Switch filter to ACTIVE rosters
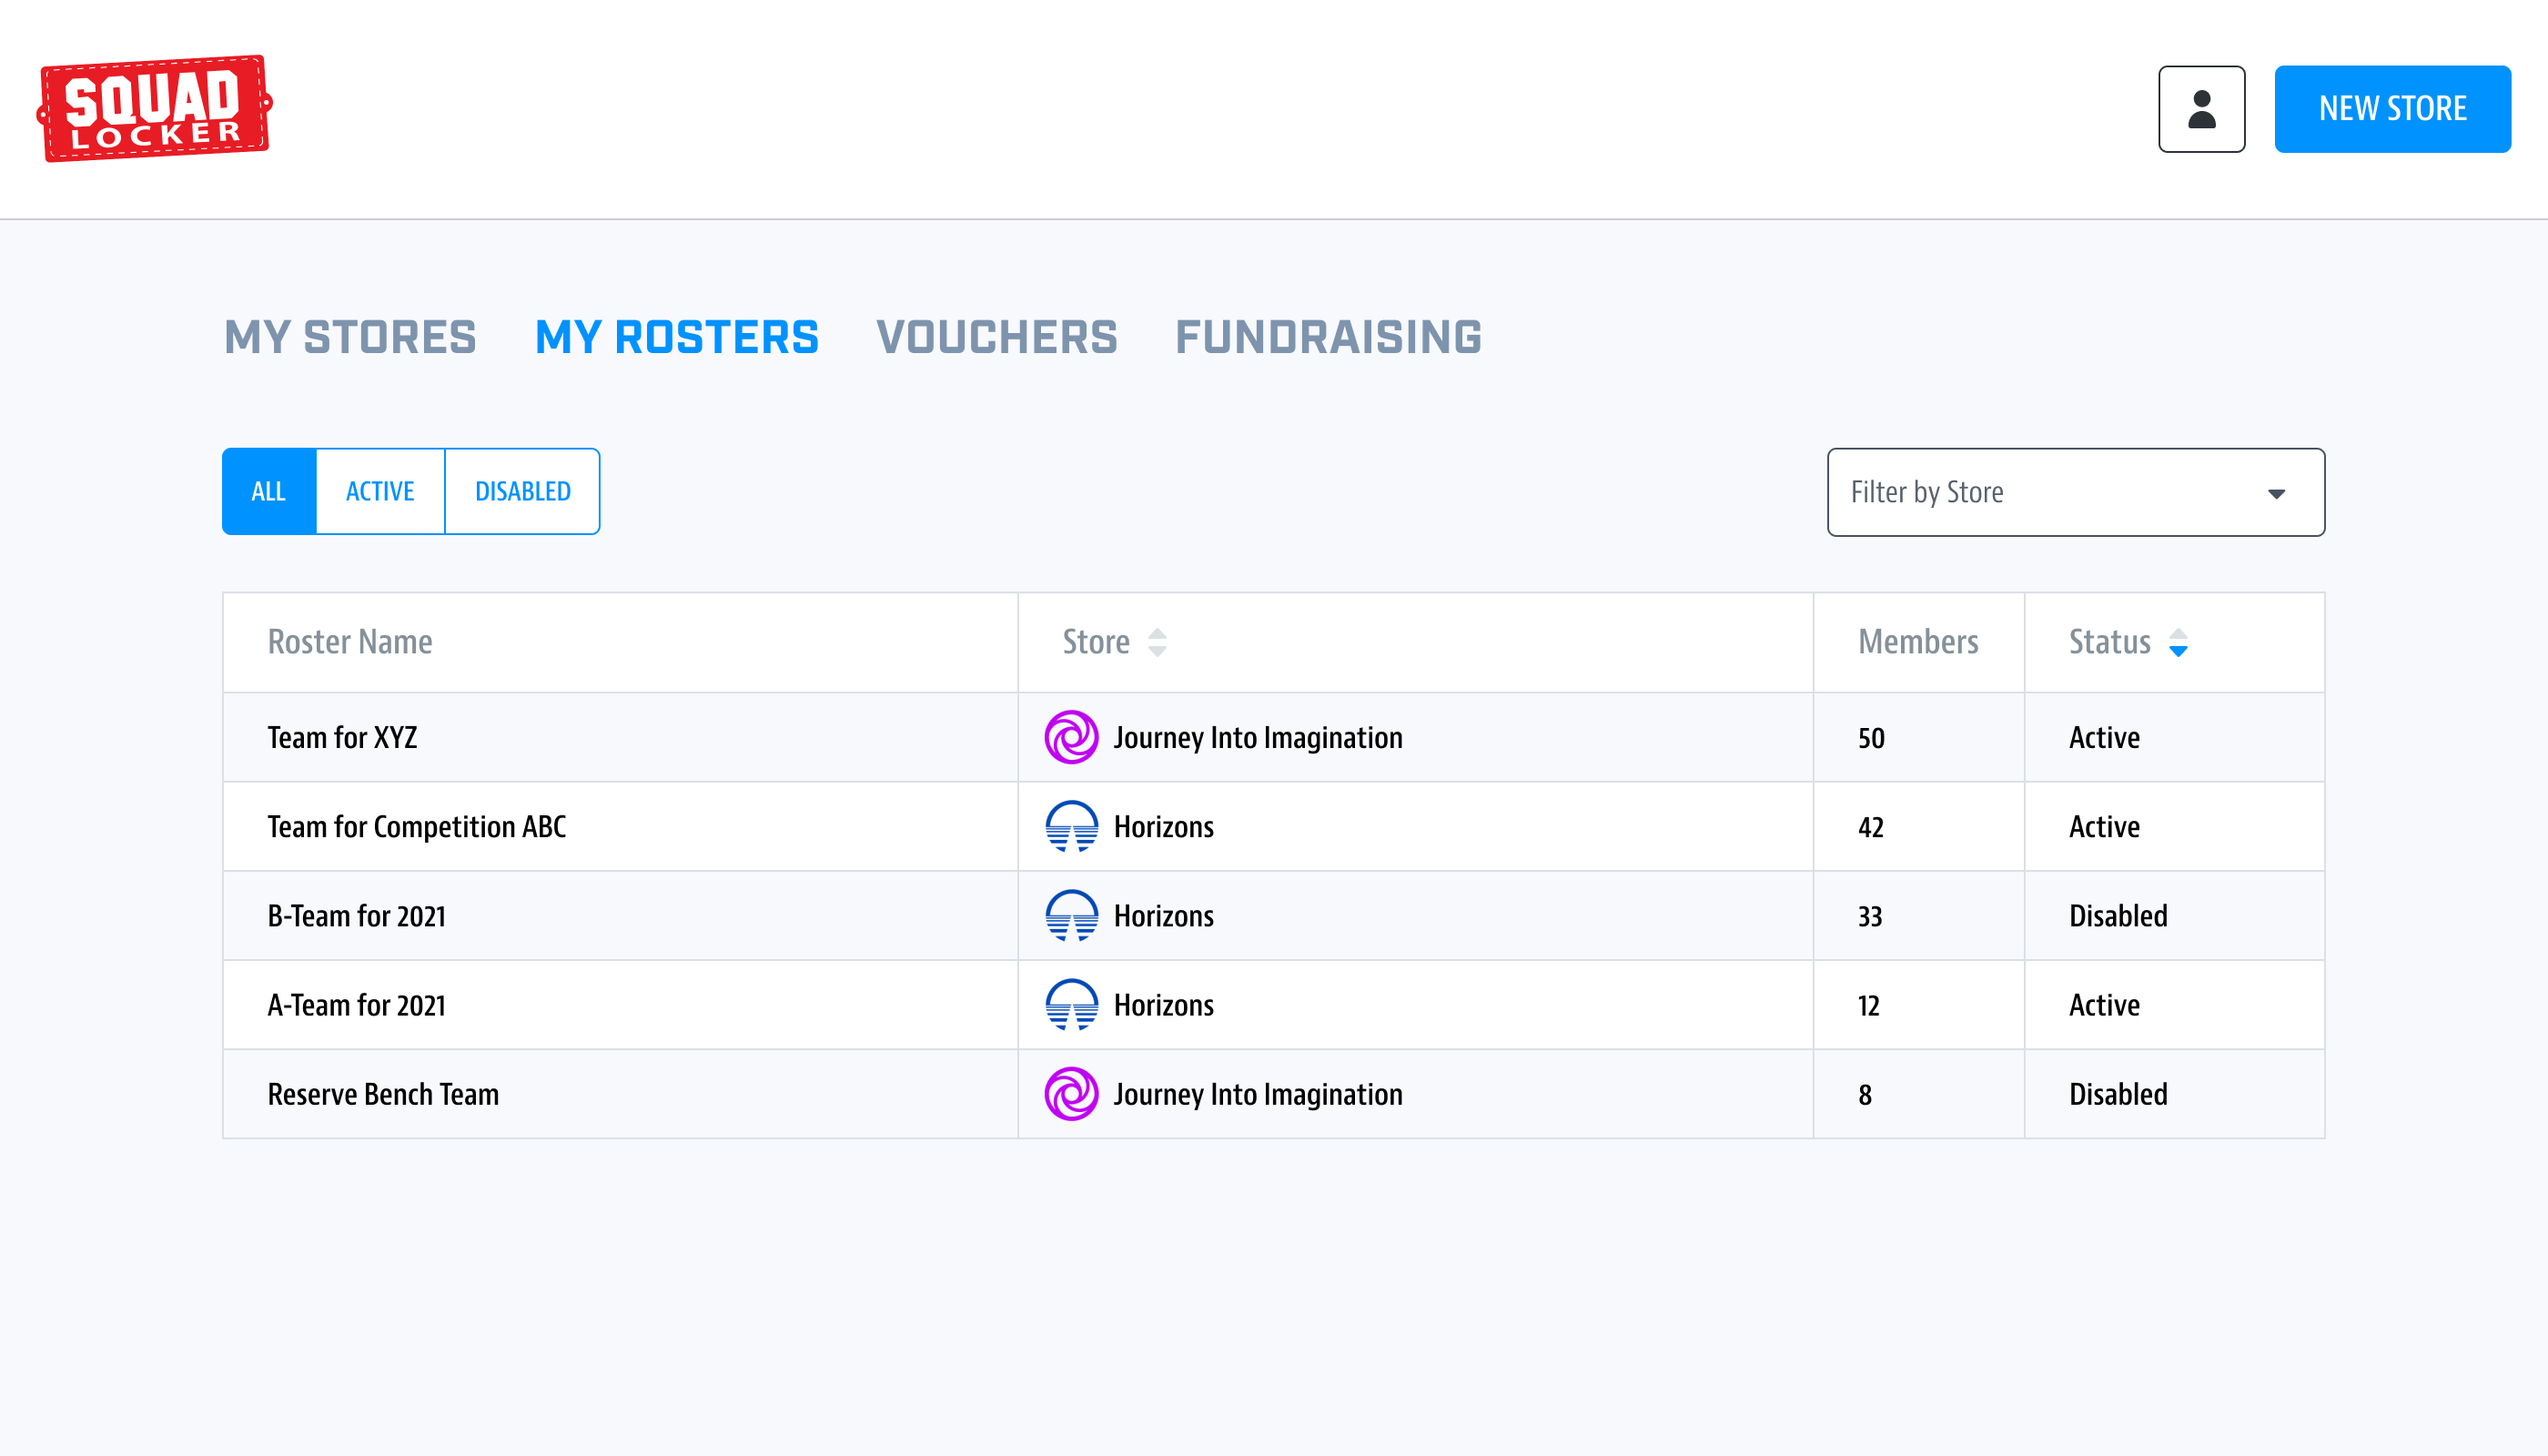The height and width of the screenshot is (1456, 2548). [x=380, y=491]
